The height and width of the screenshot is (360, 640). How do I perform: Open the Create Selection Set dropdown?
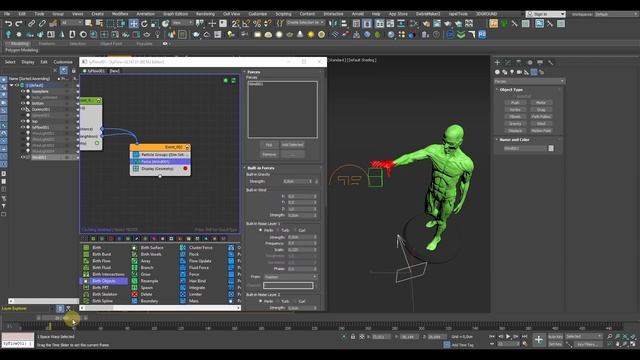(305, 22)
